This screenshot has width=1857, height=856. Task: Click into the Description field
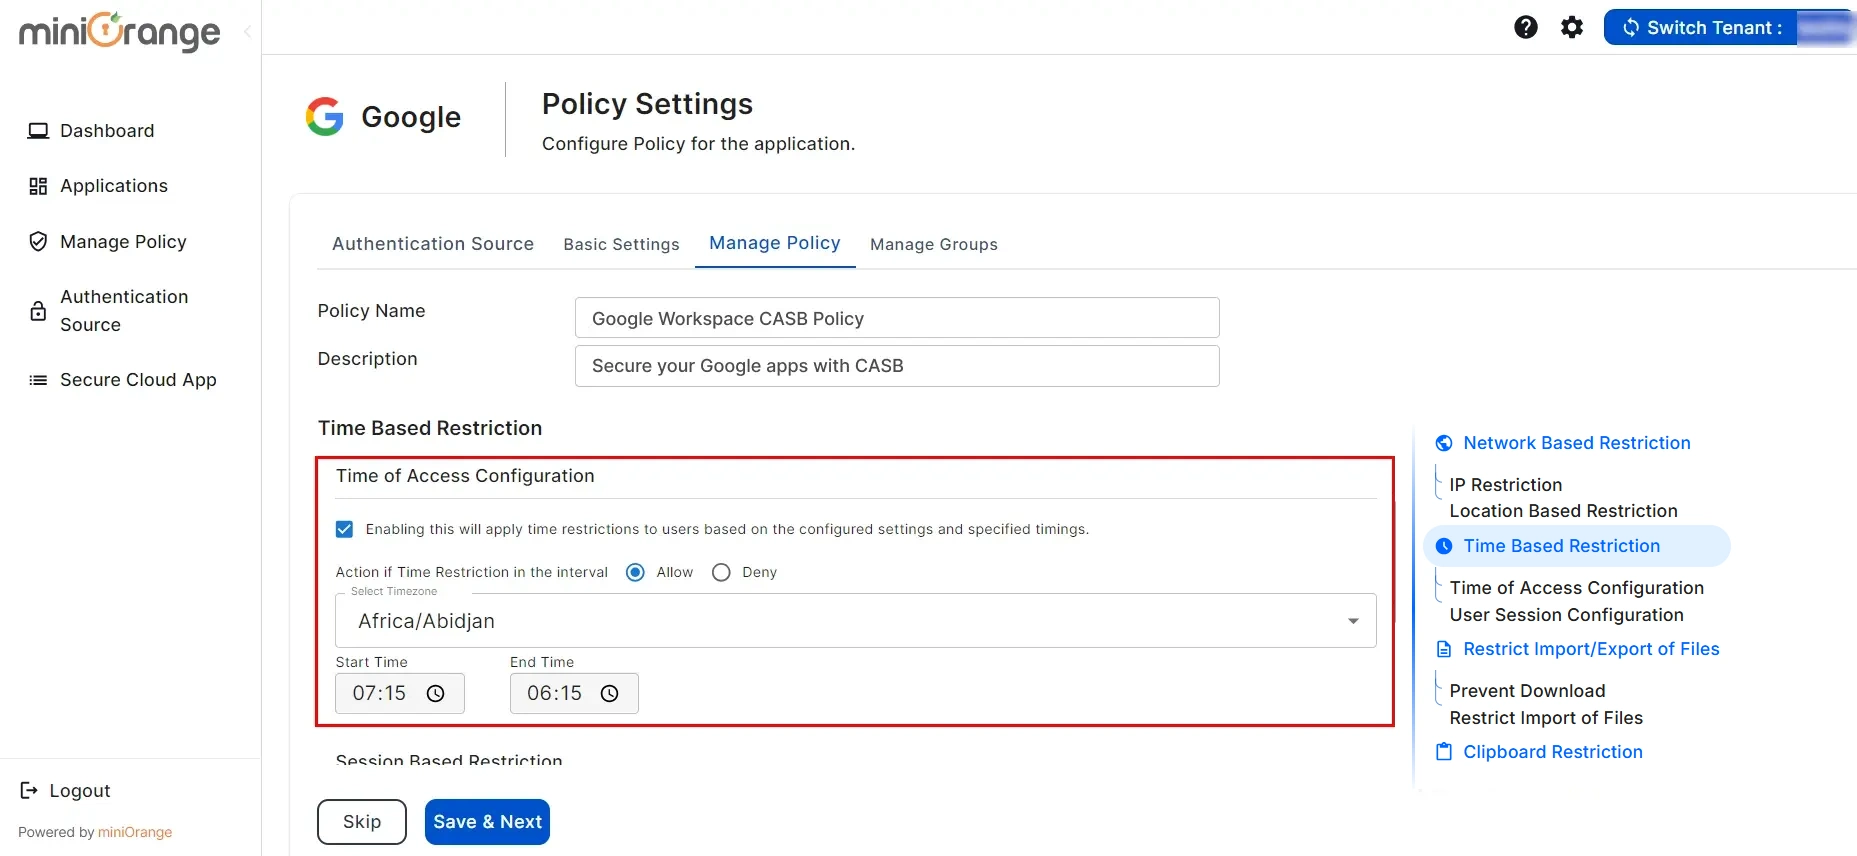pos(897,366)
